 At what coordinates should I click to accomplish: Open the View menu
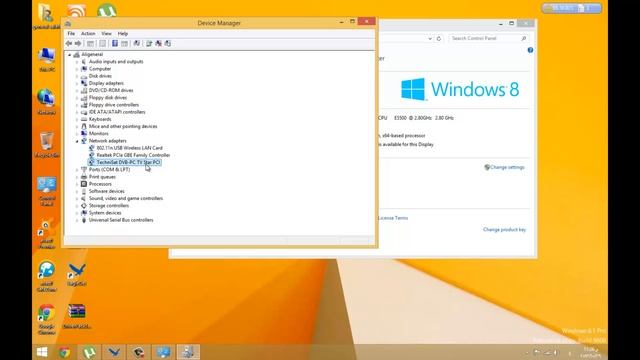click(106, 33)
